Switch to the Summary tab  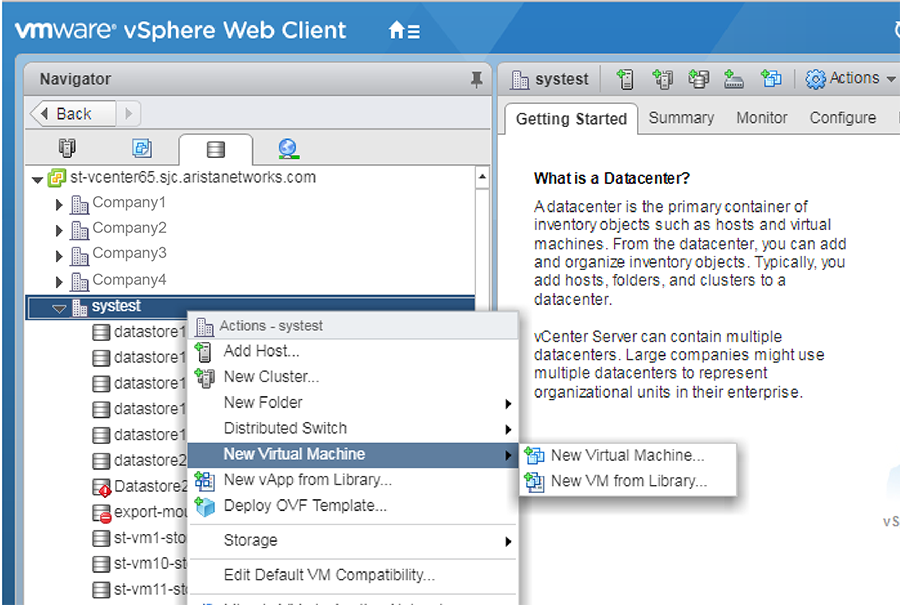click(681, 118)
